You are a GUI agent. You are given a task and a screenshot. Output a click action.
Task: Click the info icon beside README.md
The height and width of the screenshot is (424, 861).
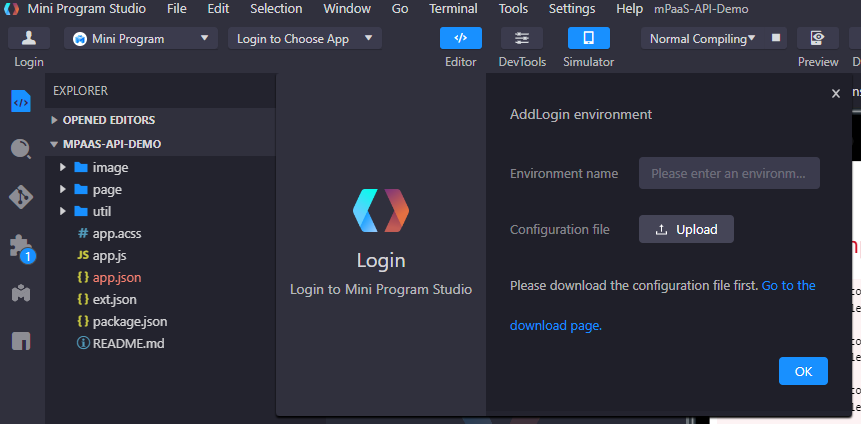tap(83, 343)
